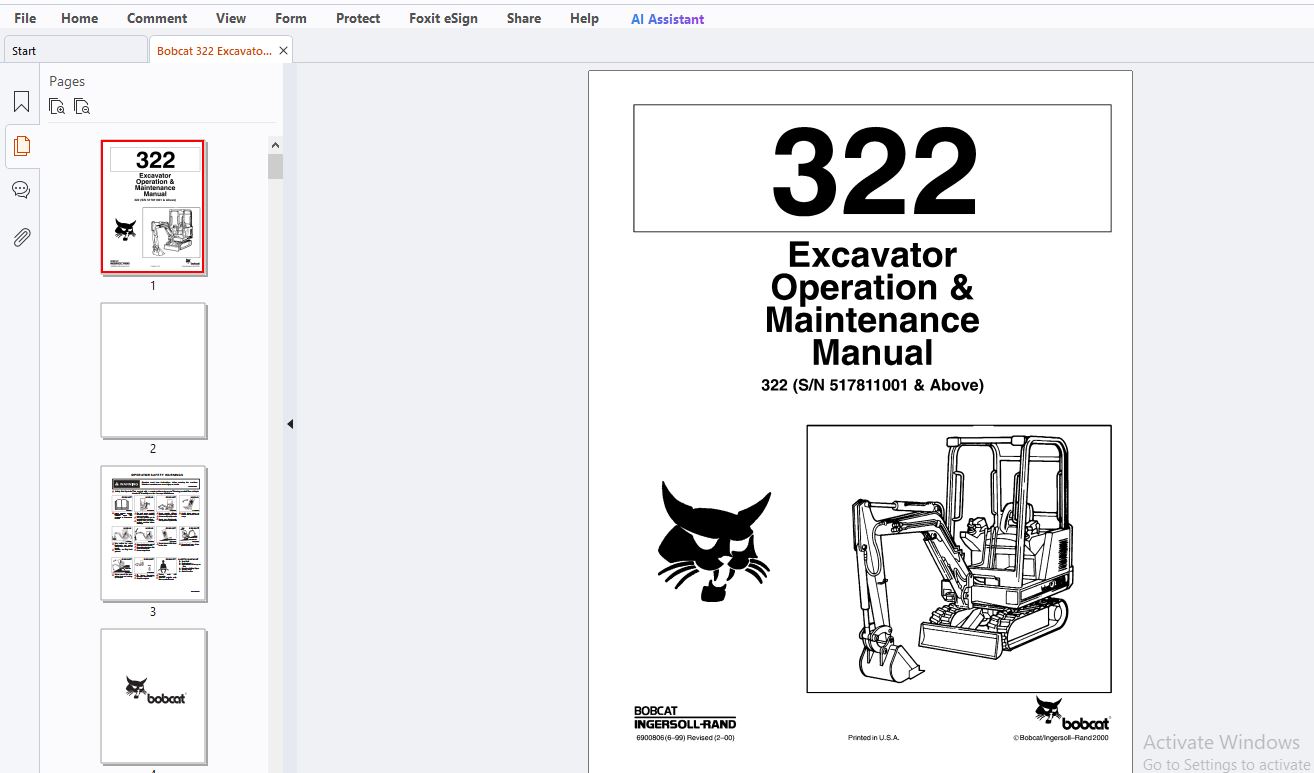Image resolution: width=1314 pixels, height=773 pixels.
Task: Select page 4 Bobcat logo thumbnail
Action: tap(153, 696)
